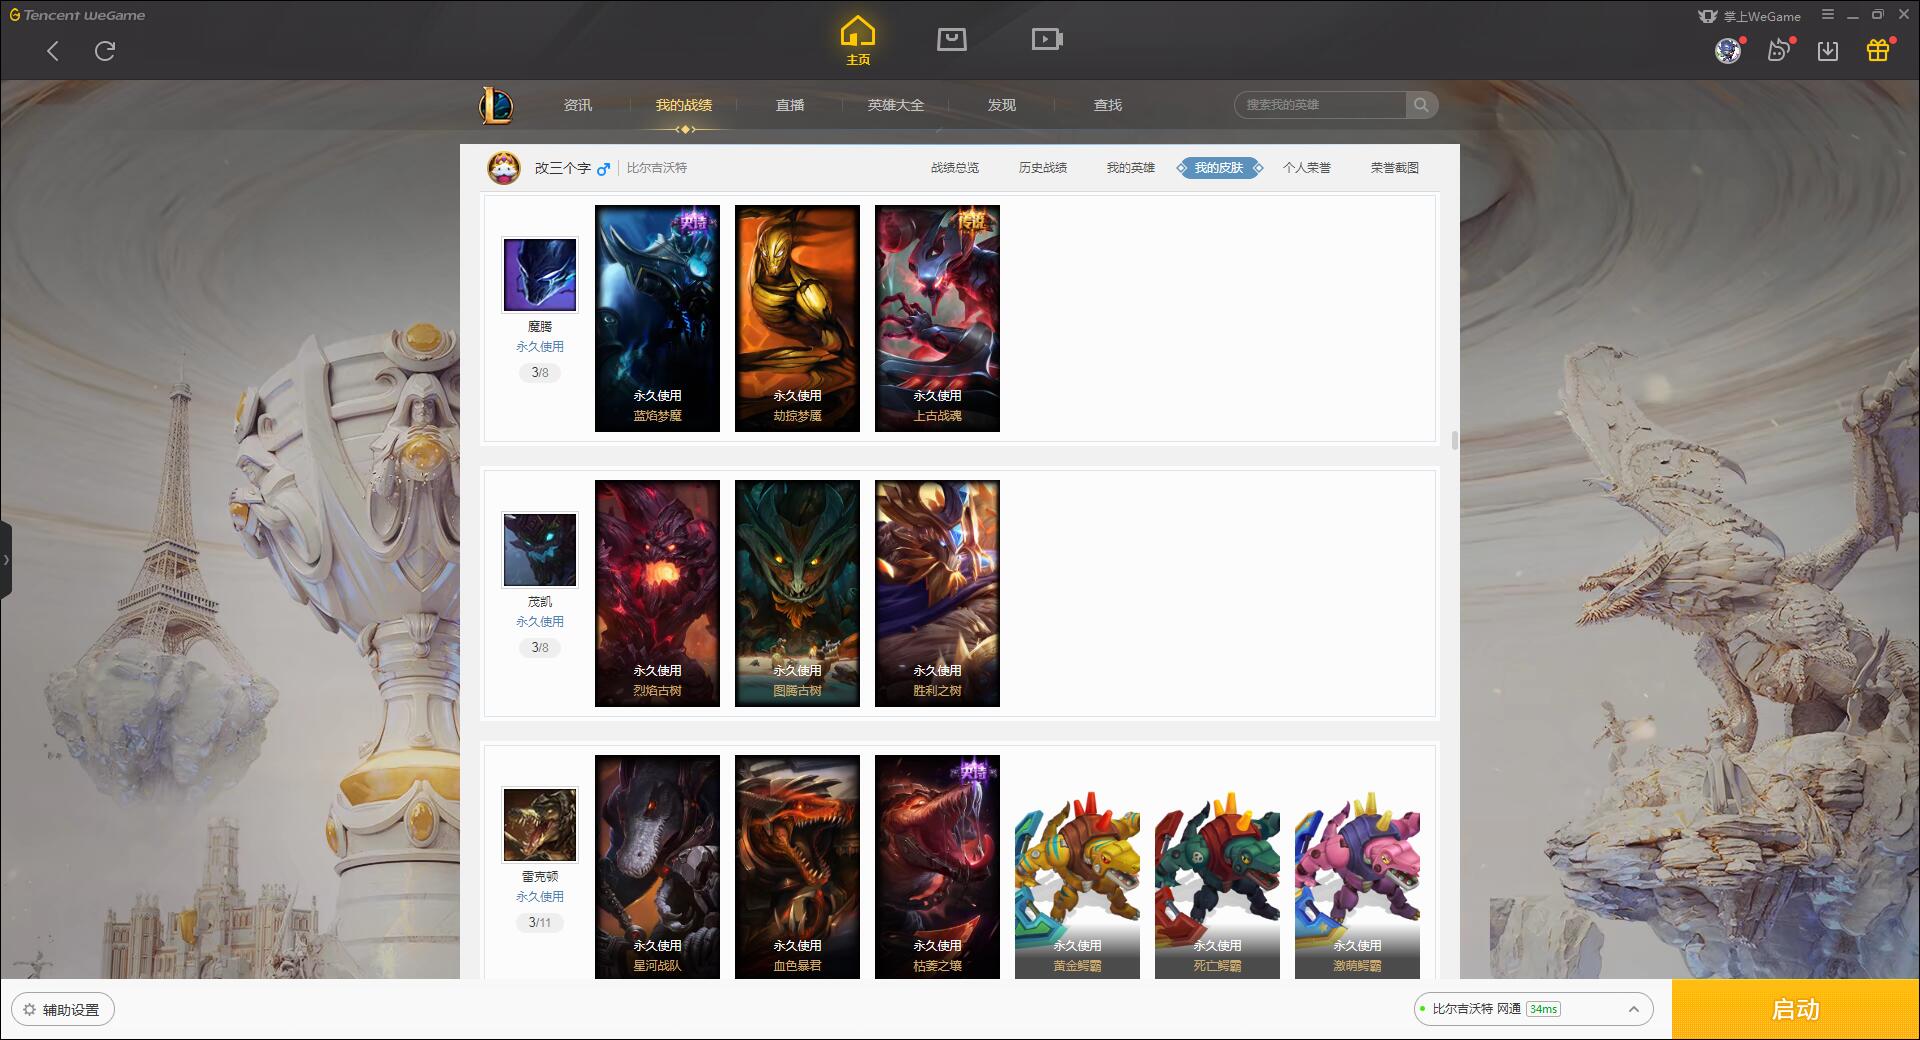Focus the 搜索我的英雄 search field
1920x1040 pixels.
click(x=1320, y=105)
